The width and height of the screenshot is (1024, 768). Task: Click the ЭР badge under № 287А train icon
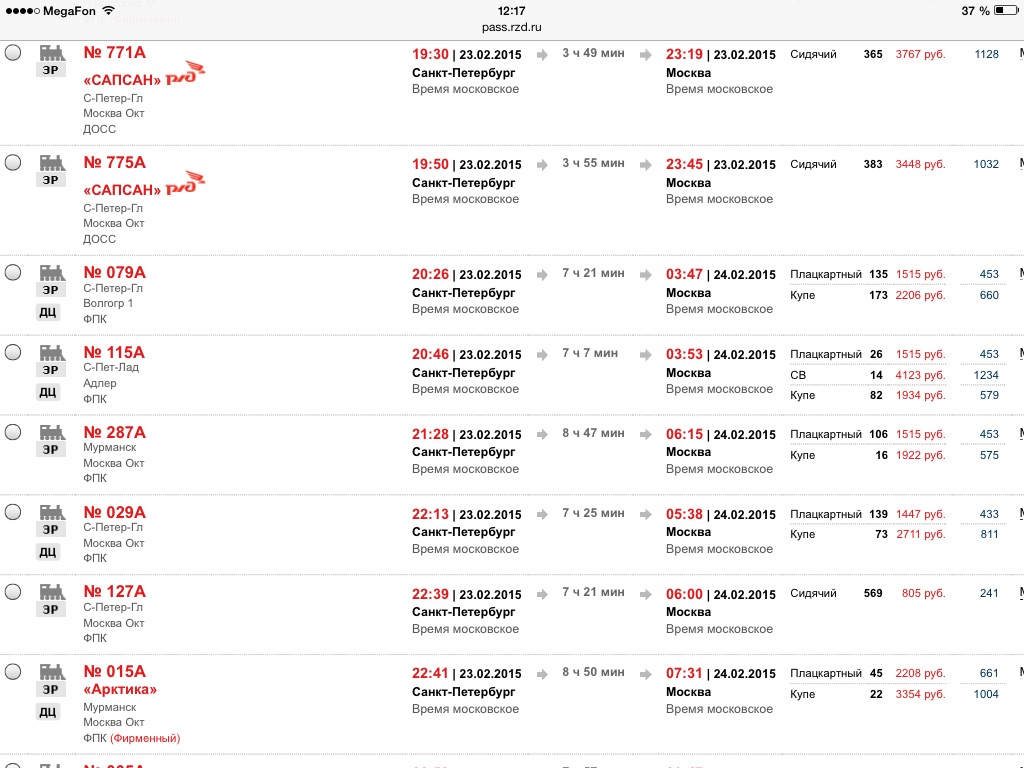point(50,450)
